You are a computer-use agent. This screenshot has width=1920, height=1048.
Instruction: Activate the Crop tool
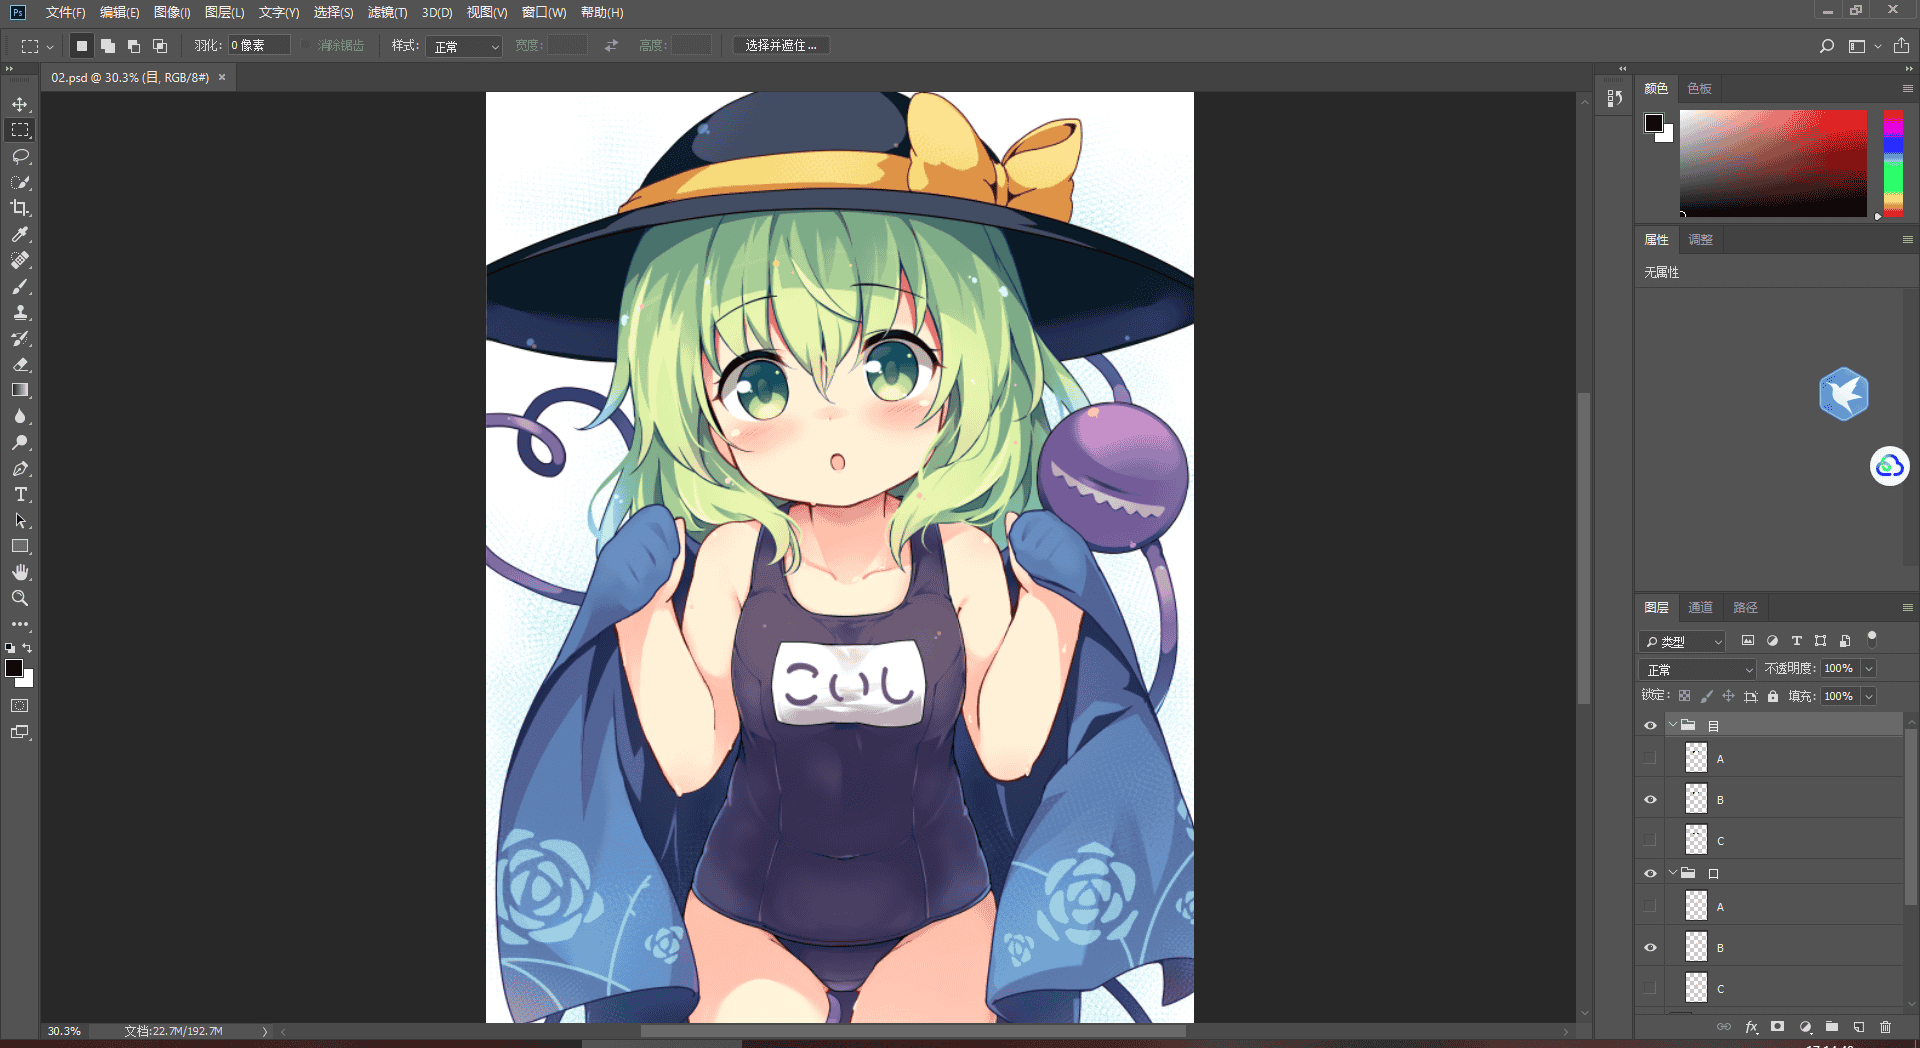click(x=20, y=208)
